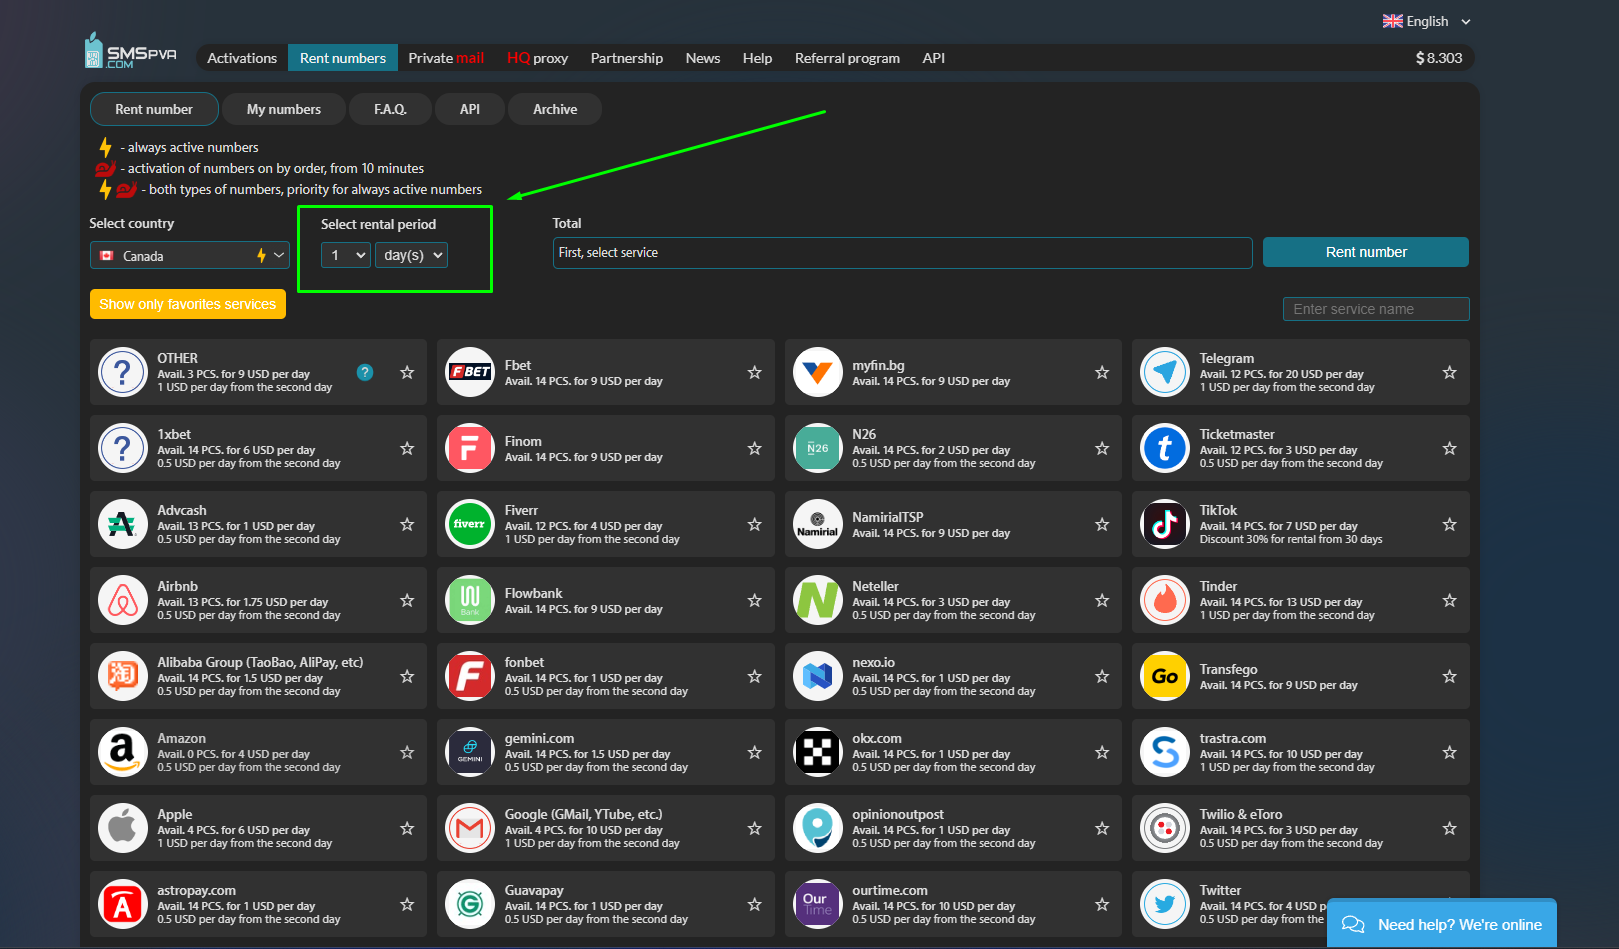Viewport: 1619px width, 949px height.
Task: Open the News link
Action: [703, 58]
